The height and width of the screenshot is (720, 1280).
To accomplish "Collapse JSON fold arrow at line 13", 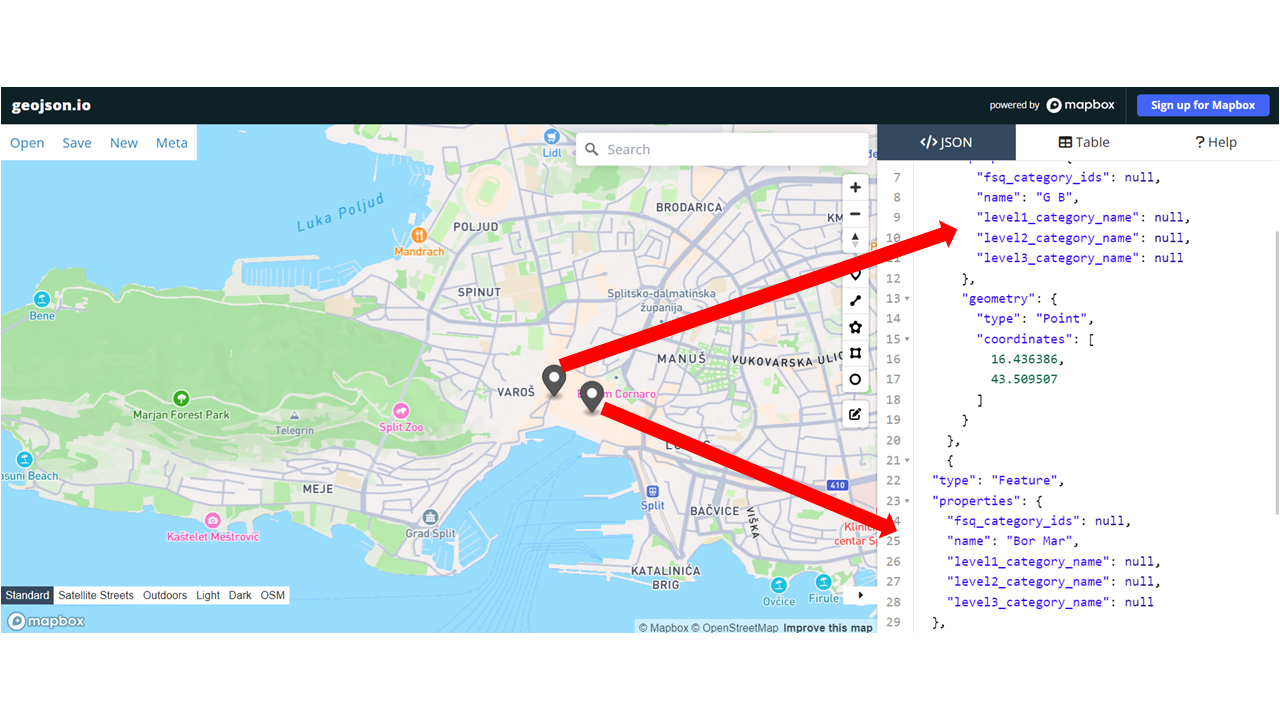I will point(907,298).
